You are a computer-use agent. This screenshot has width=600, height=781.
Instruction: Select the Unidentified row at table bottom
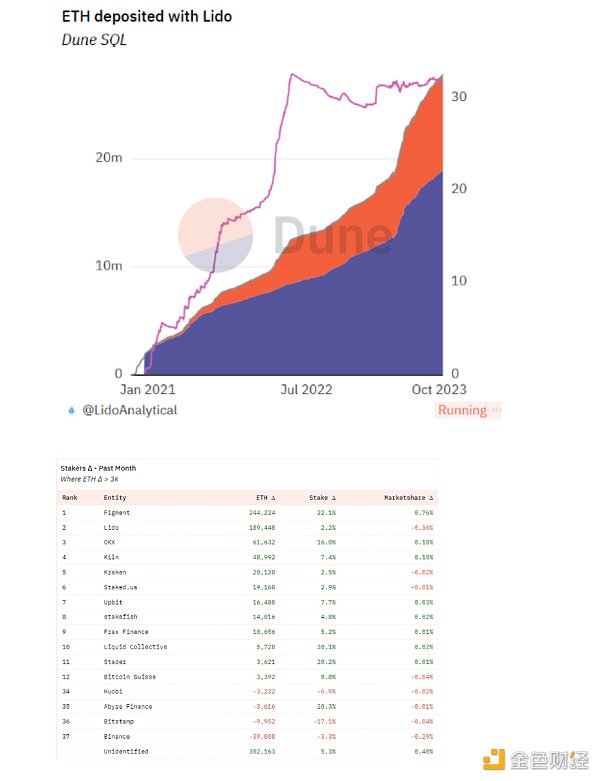tap(247, 752)
